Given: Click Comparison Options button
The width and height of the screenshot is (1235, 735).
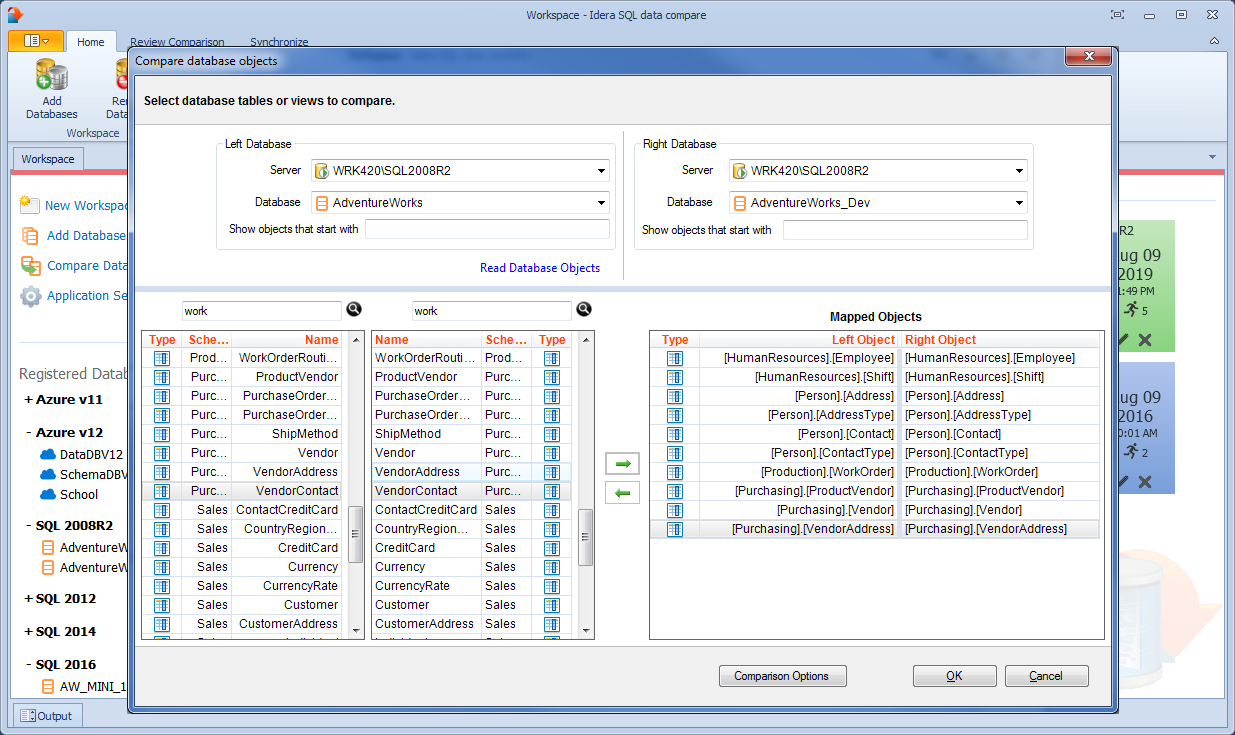Looking at the screenshot, I should point(782,676).
